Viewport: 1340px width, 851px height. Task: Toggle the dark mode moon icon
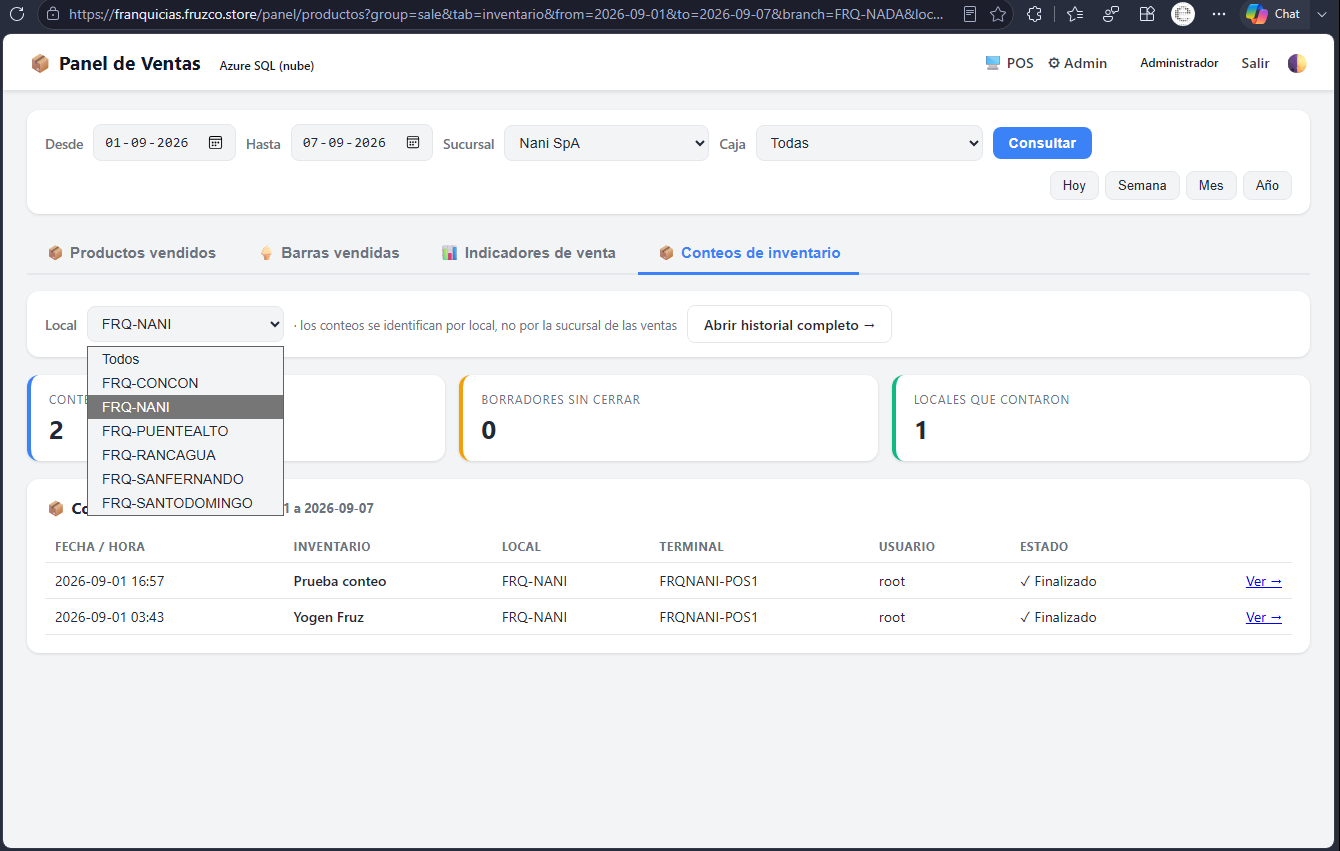[x=1297, y=63]
